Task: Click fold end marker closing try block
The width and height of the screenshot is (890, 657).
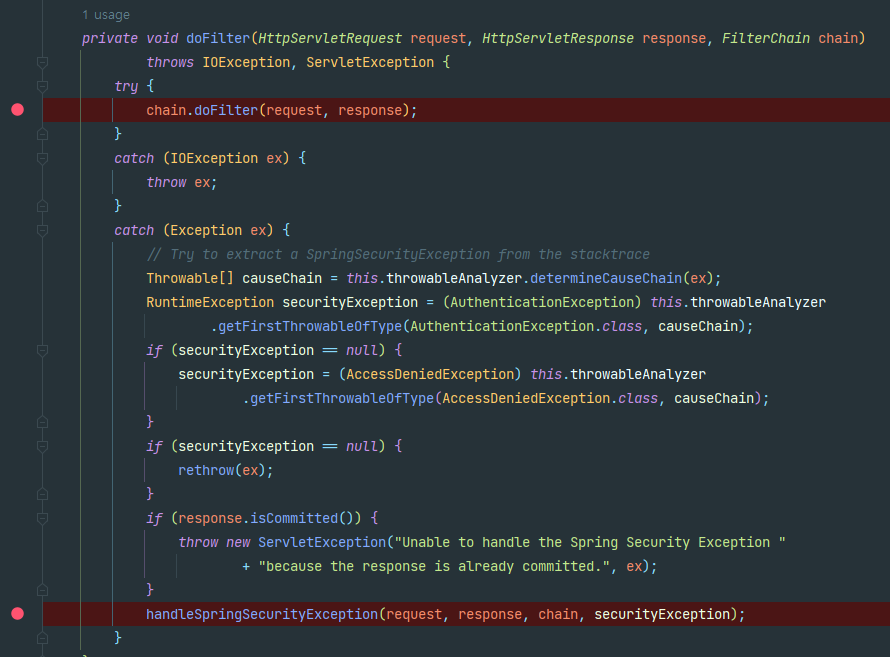Action: pyautogui.click(x=42, y=134)
